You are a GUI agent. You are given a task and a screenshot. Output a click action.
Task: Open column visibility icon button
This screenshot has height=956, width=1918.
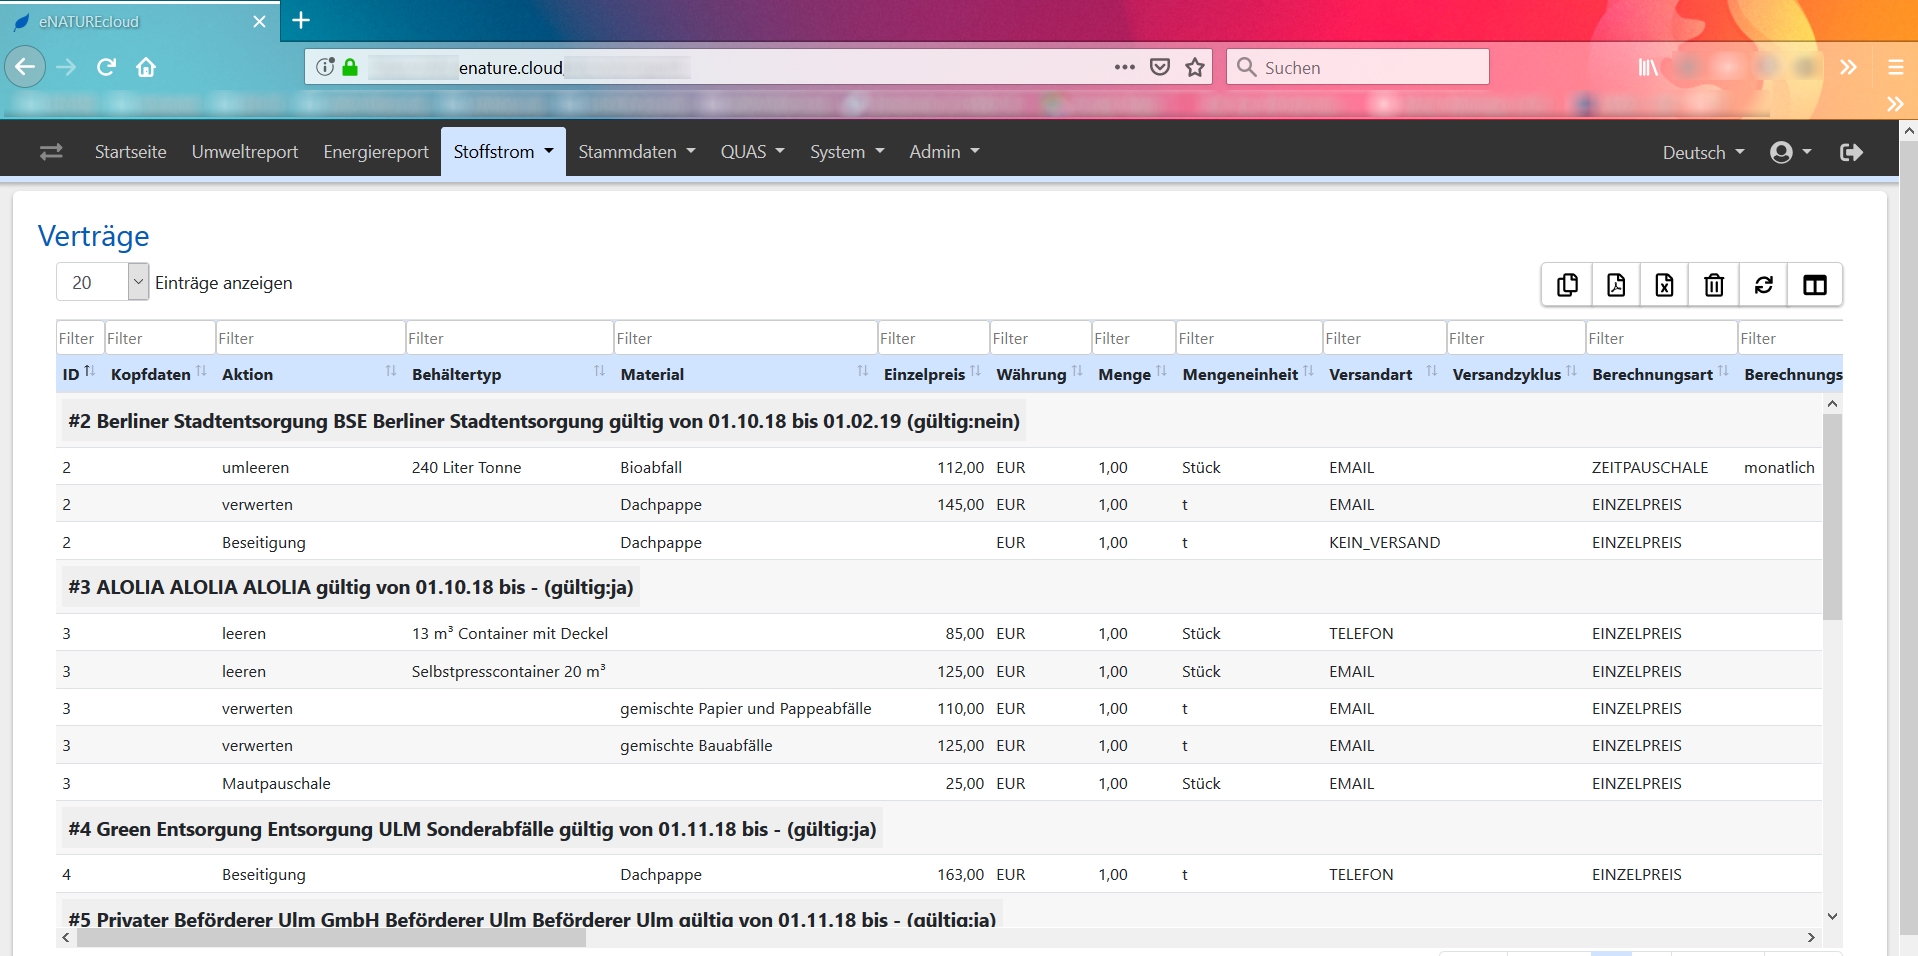(x=1815, y=285)
